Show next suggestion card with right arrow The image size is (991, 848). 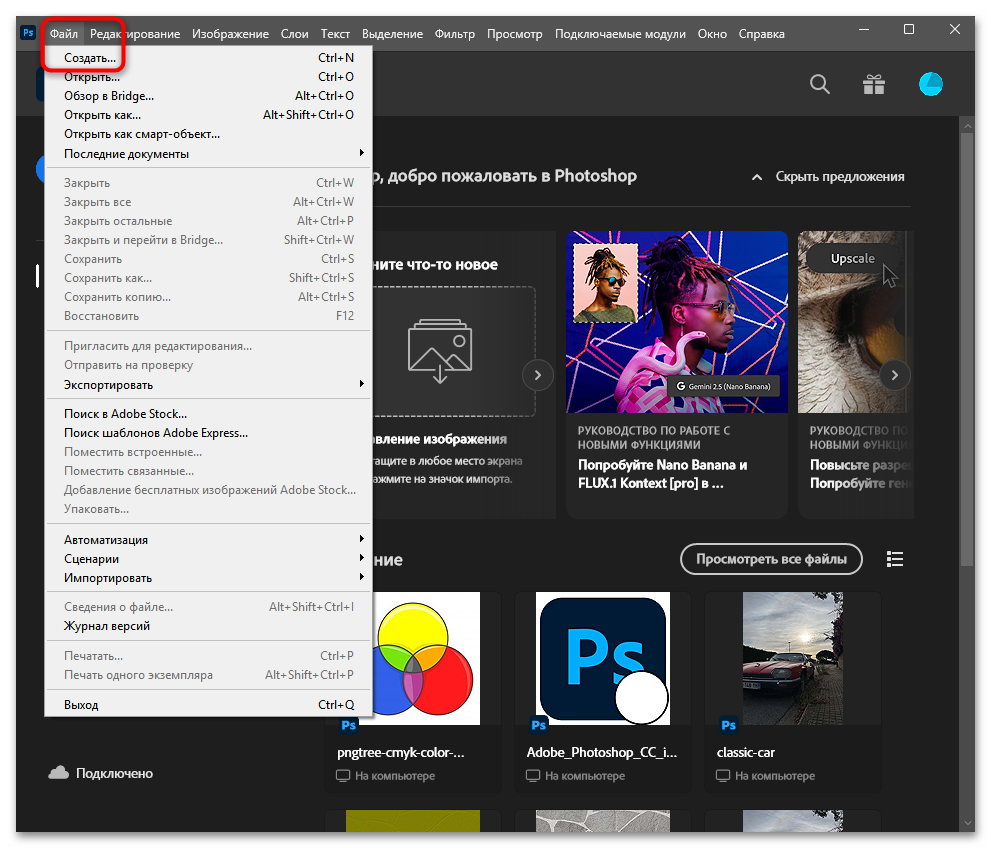tap(894, 375)
